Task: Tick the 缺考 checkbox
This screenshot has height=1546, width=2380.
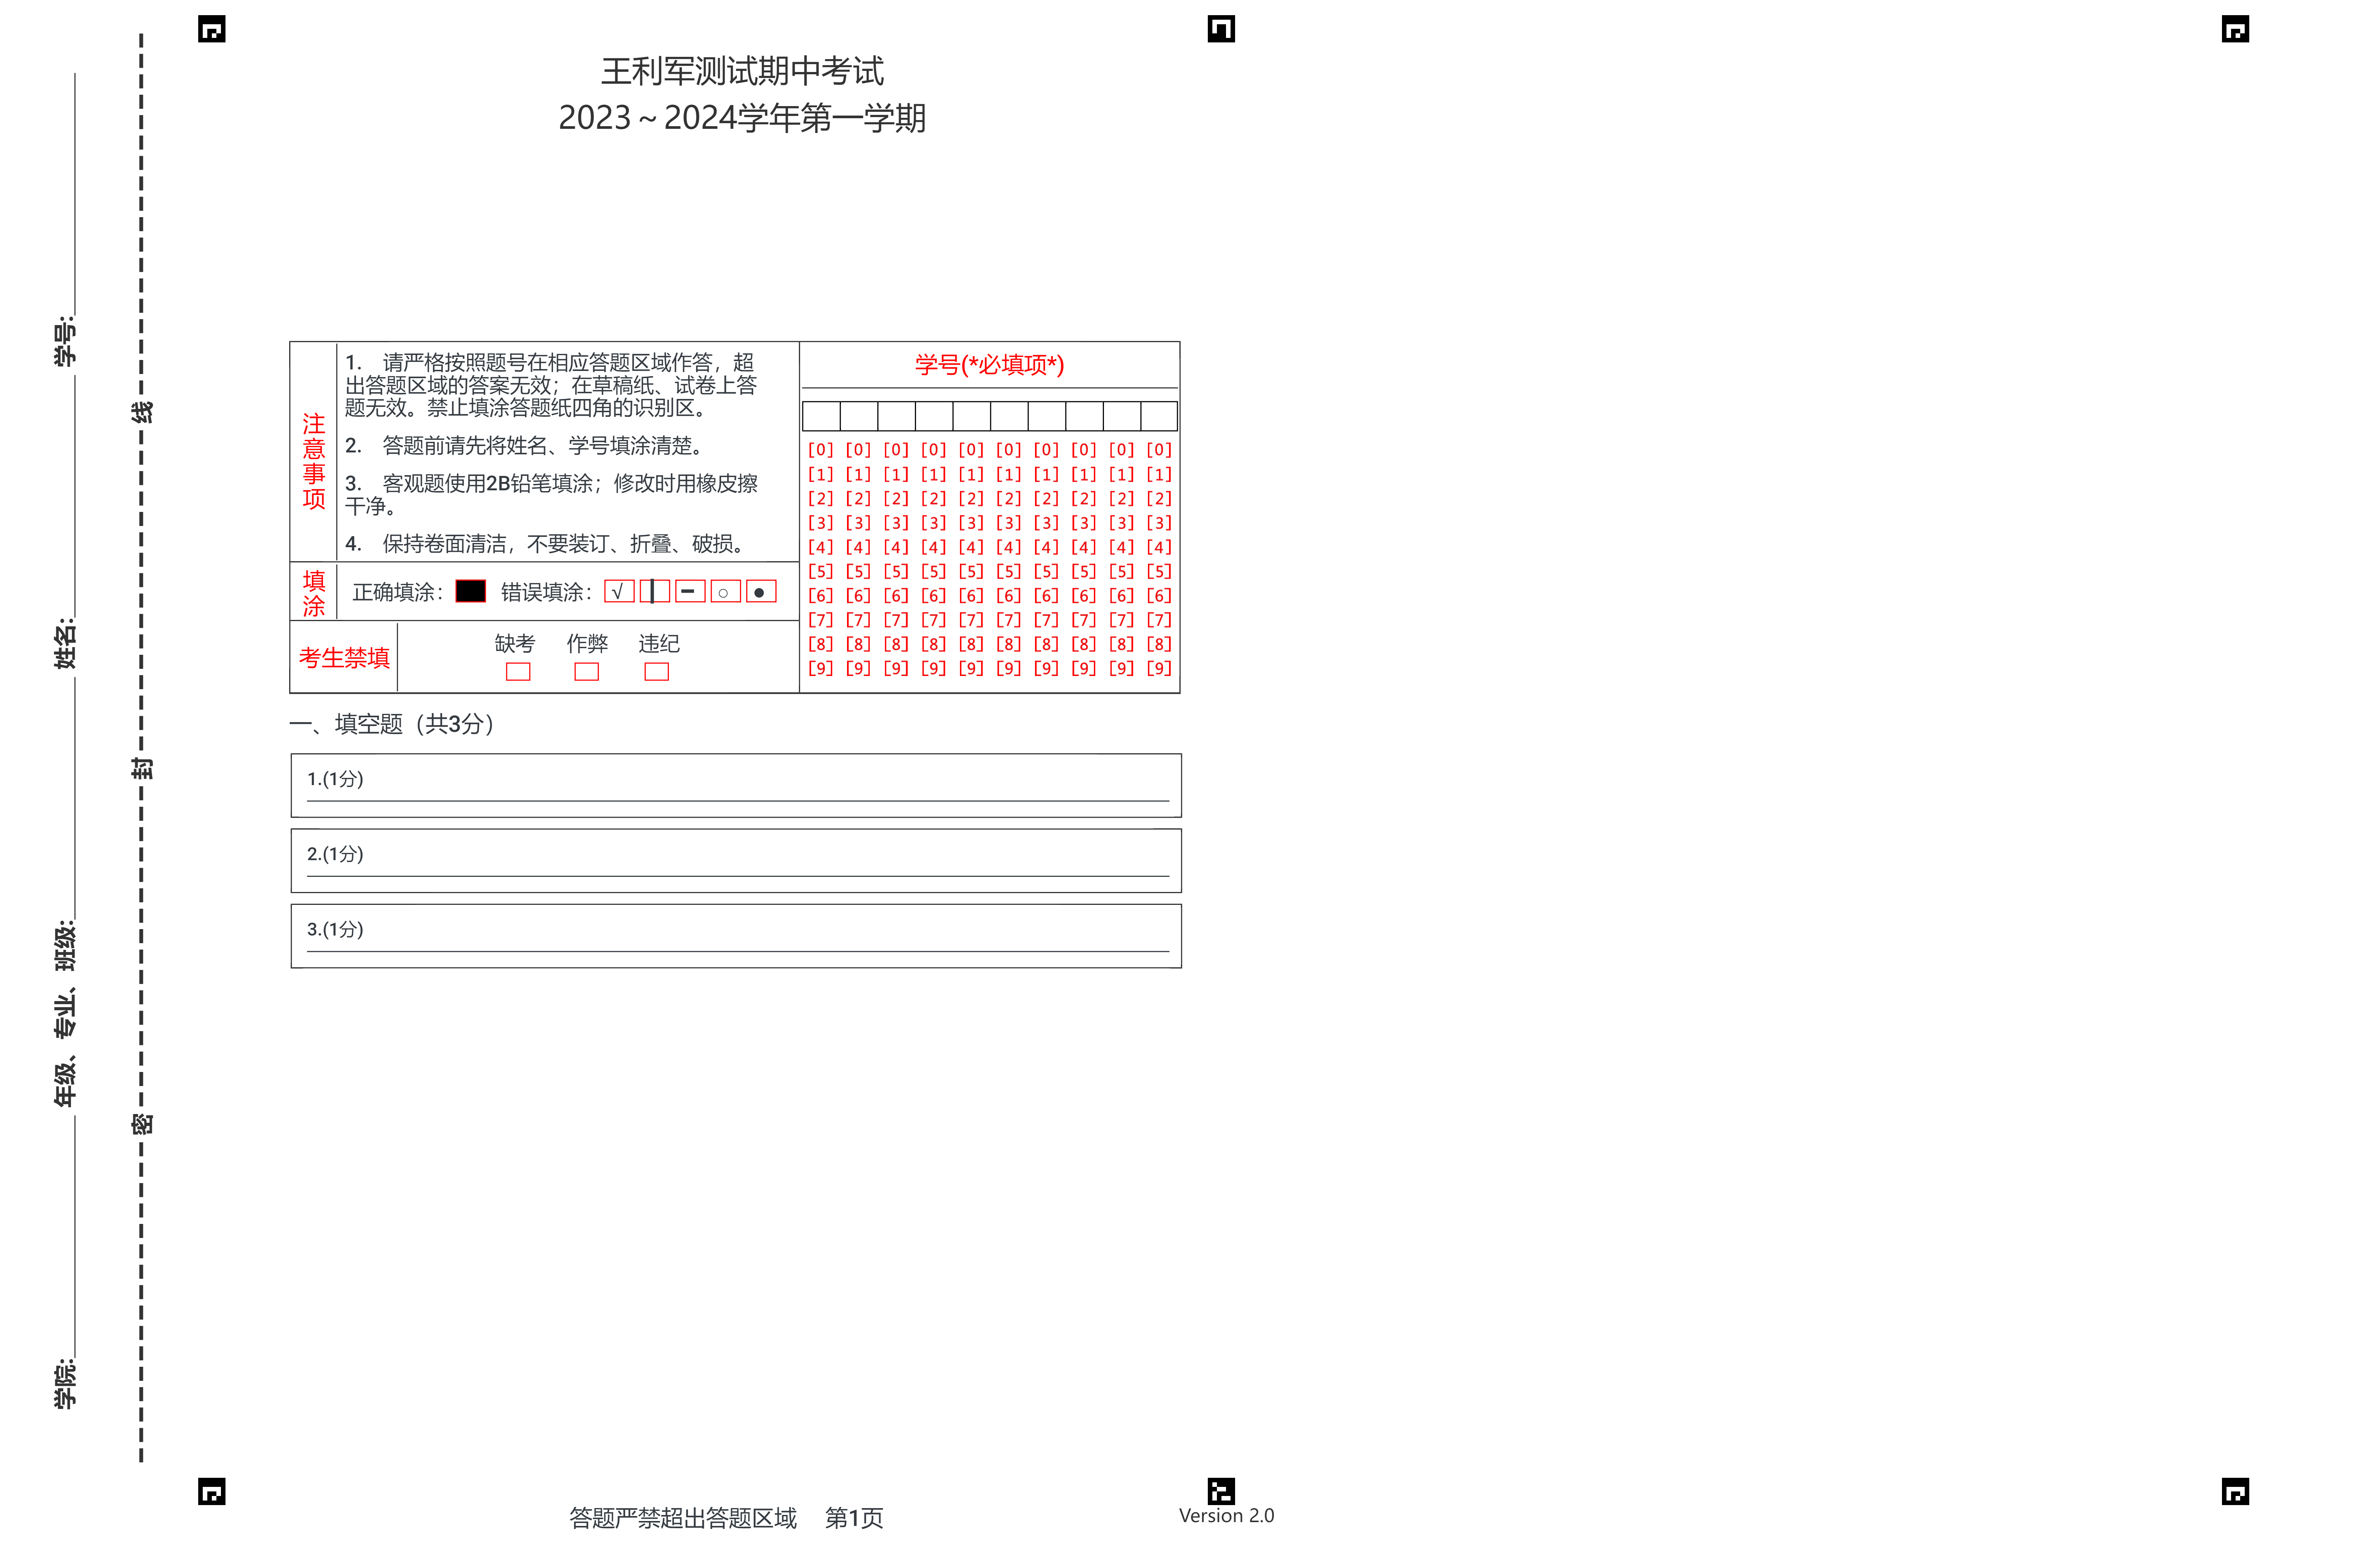Action: [518, 672]
